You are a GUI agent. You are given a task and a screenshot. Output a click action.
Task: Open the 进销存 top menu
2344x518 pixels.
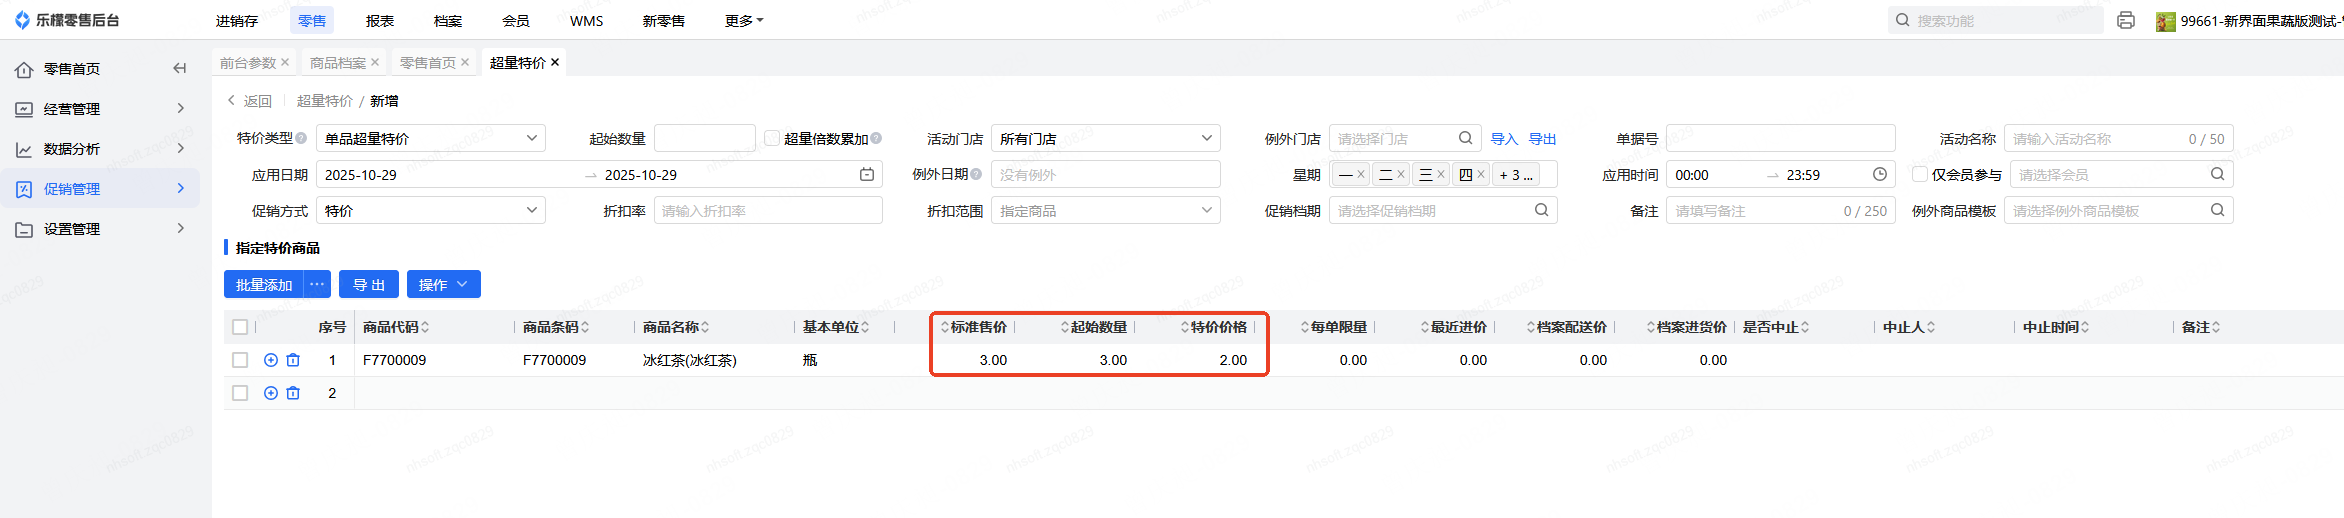pos(237,20)
